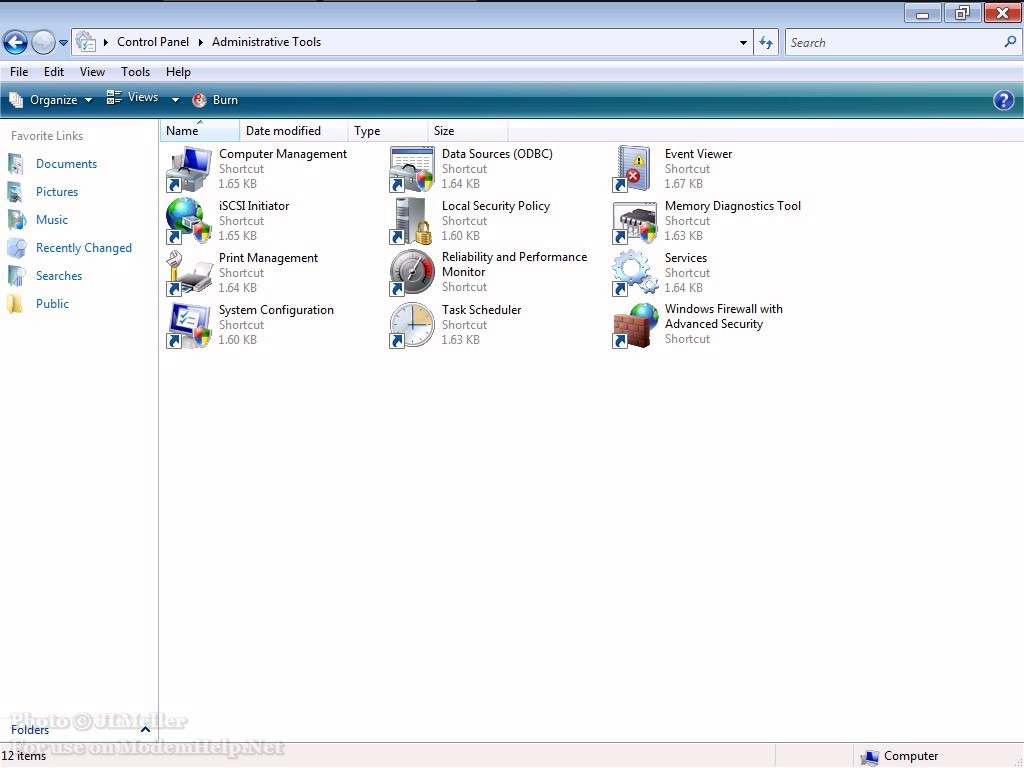Open the Tools menu

pyautogui.click(x=135, y=72)
